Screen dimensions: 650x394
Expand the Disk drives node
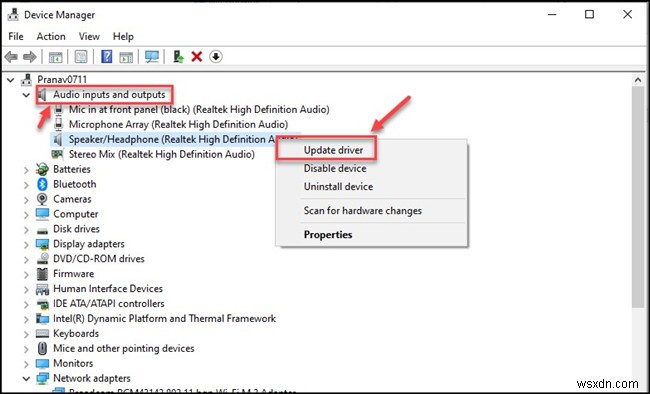click(26, 229)
